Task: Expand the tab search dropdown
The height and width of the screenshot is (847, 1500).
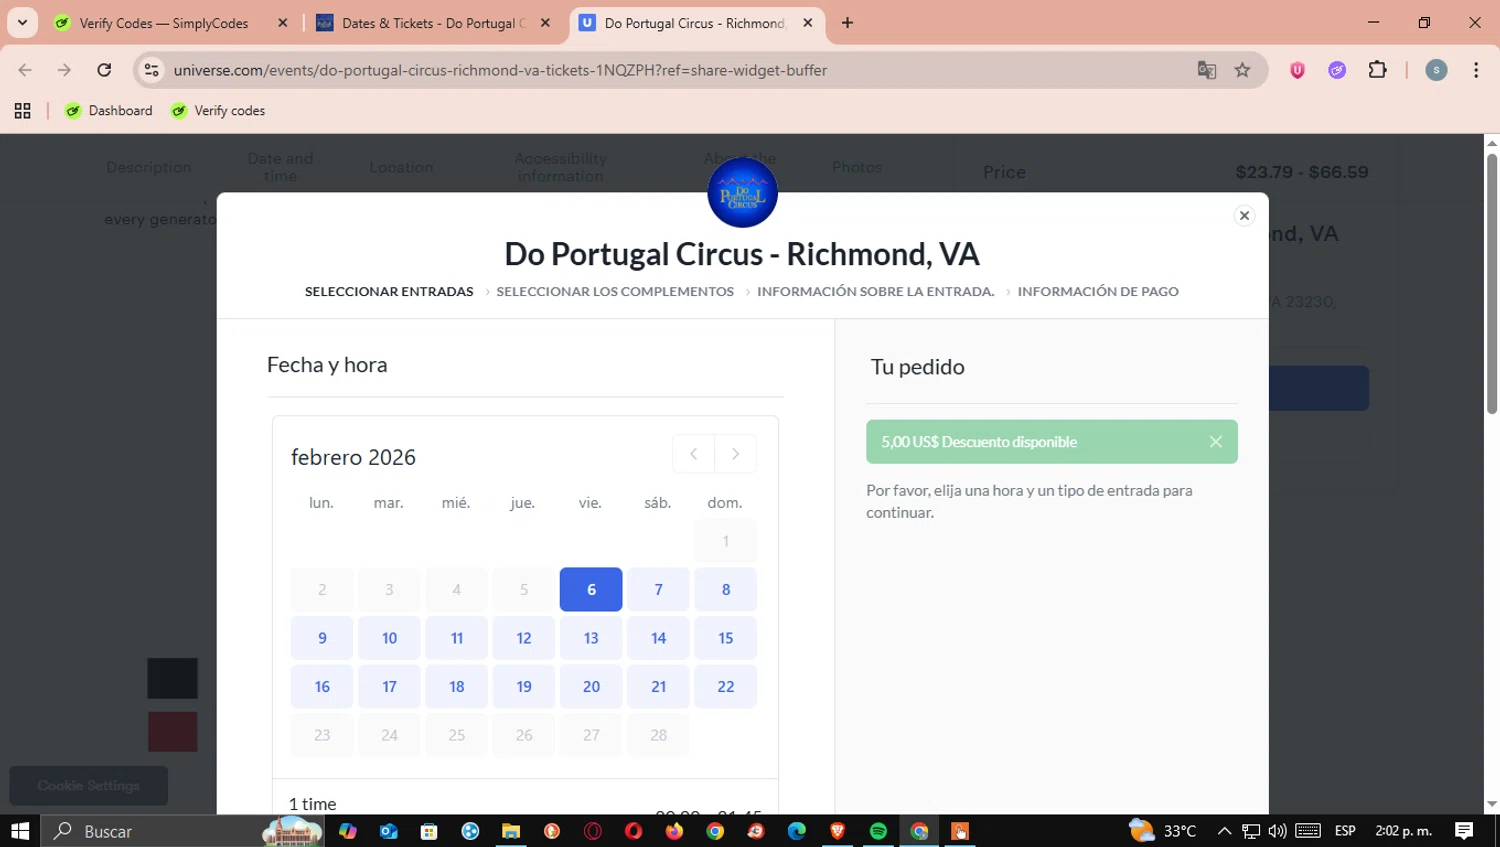Action: click(22, 23)
